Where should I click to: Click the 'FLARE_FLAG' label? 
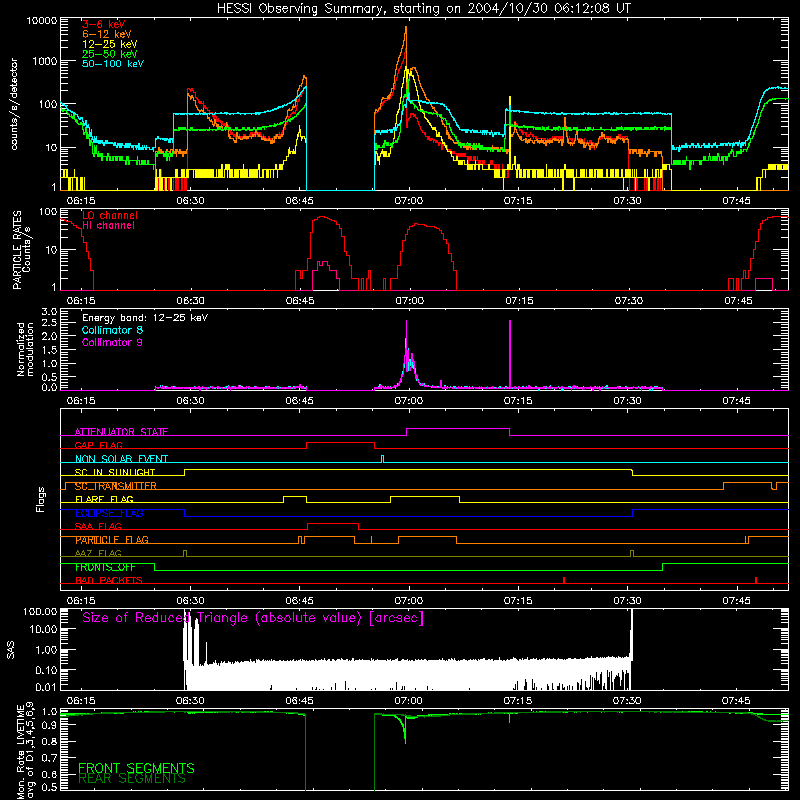(x=104, y=499)
